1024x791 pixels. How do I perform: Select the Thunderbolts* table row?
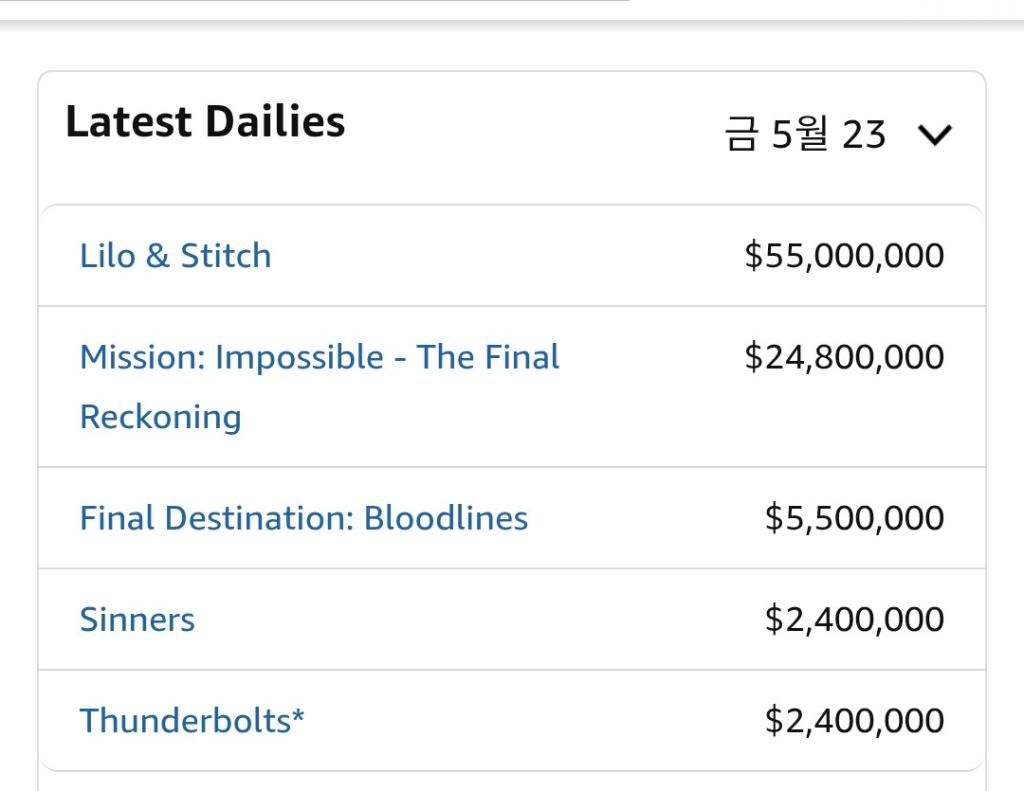511,720
